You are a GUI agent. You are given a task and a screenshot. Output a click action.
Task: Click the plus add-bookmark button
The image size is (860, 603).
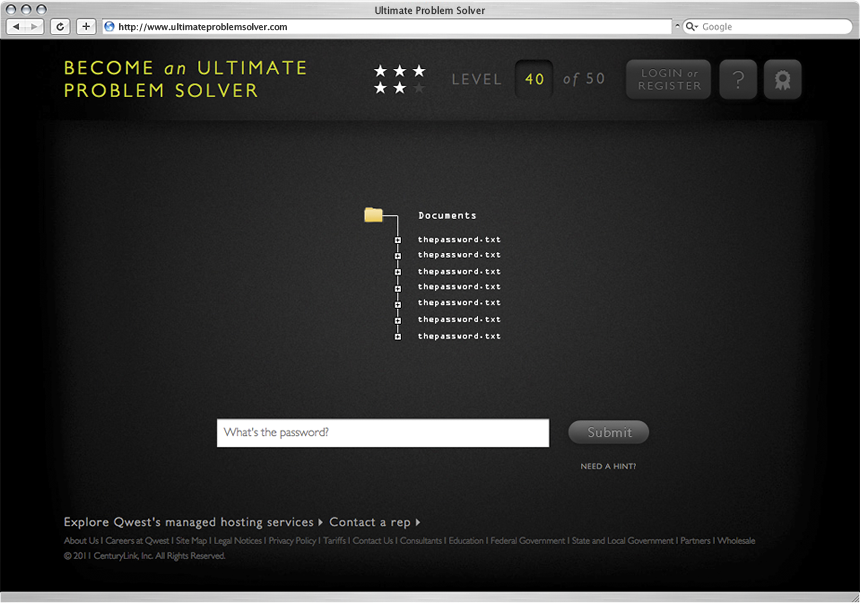(x=86, y=26)
